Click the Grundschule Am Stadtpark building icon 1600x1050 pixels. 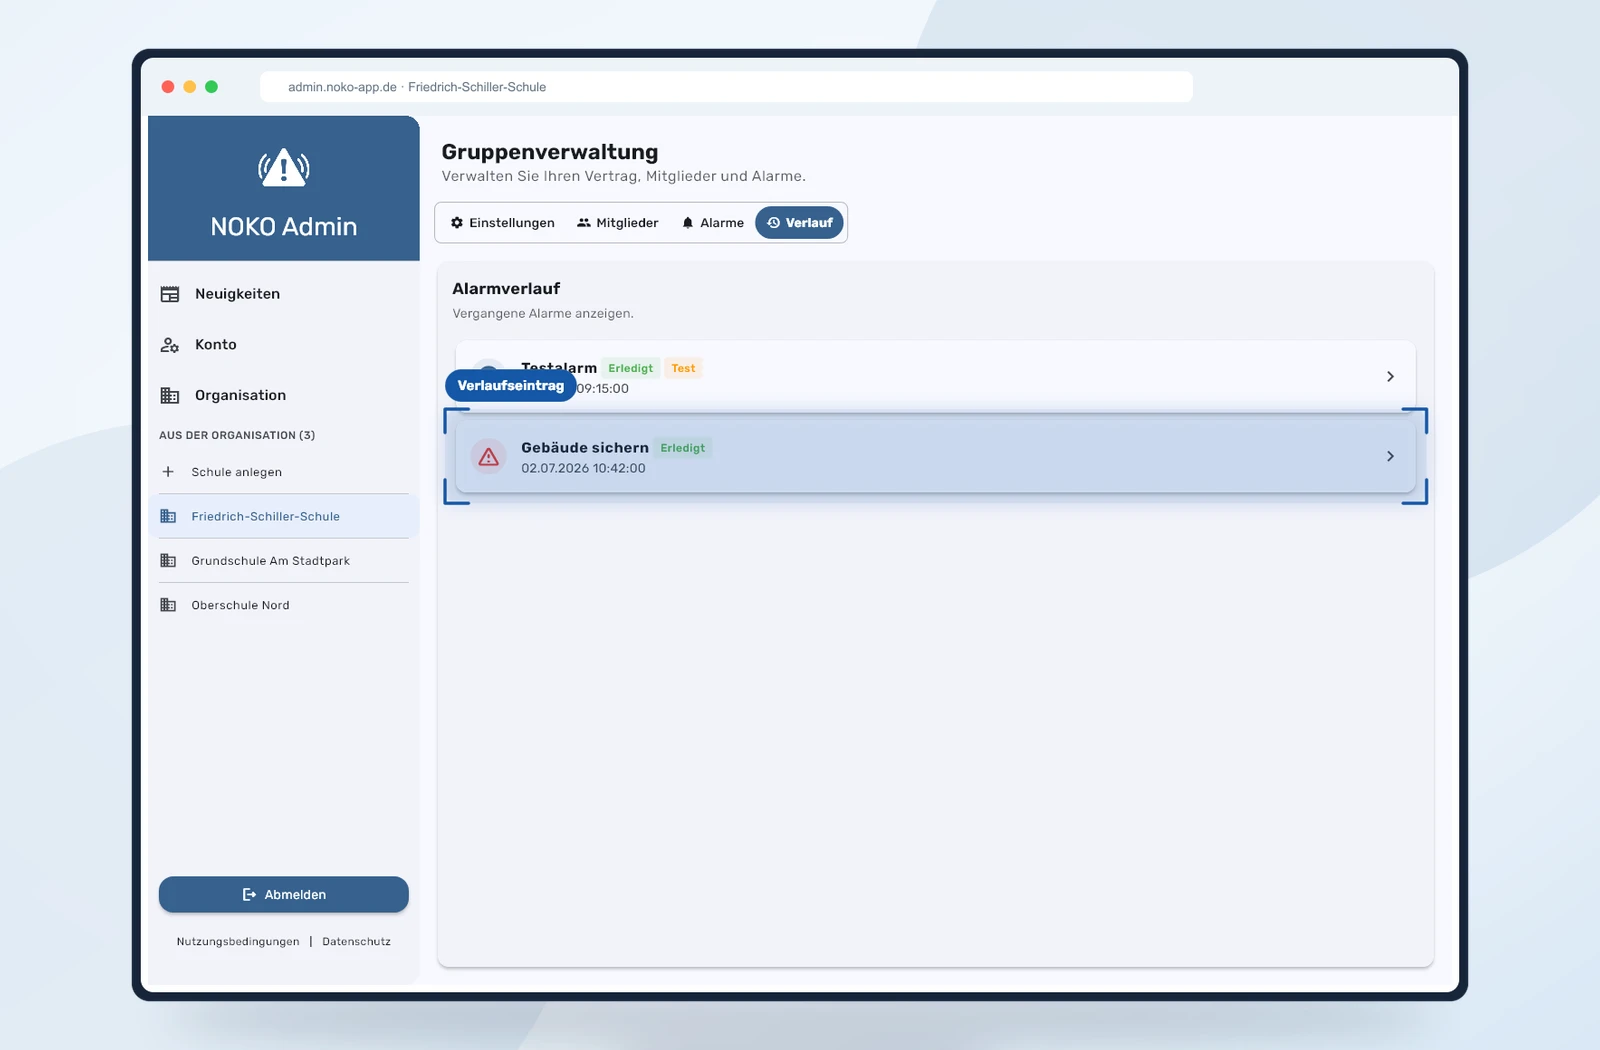click(x=168, y=561)
